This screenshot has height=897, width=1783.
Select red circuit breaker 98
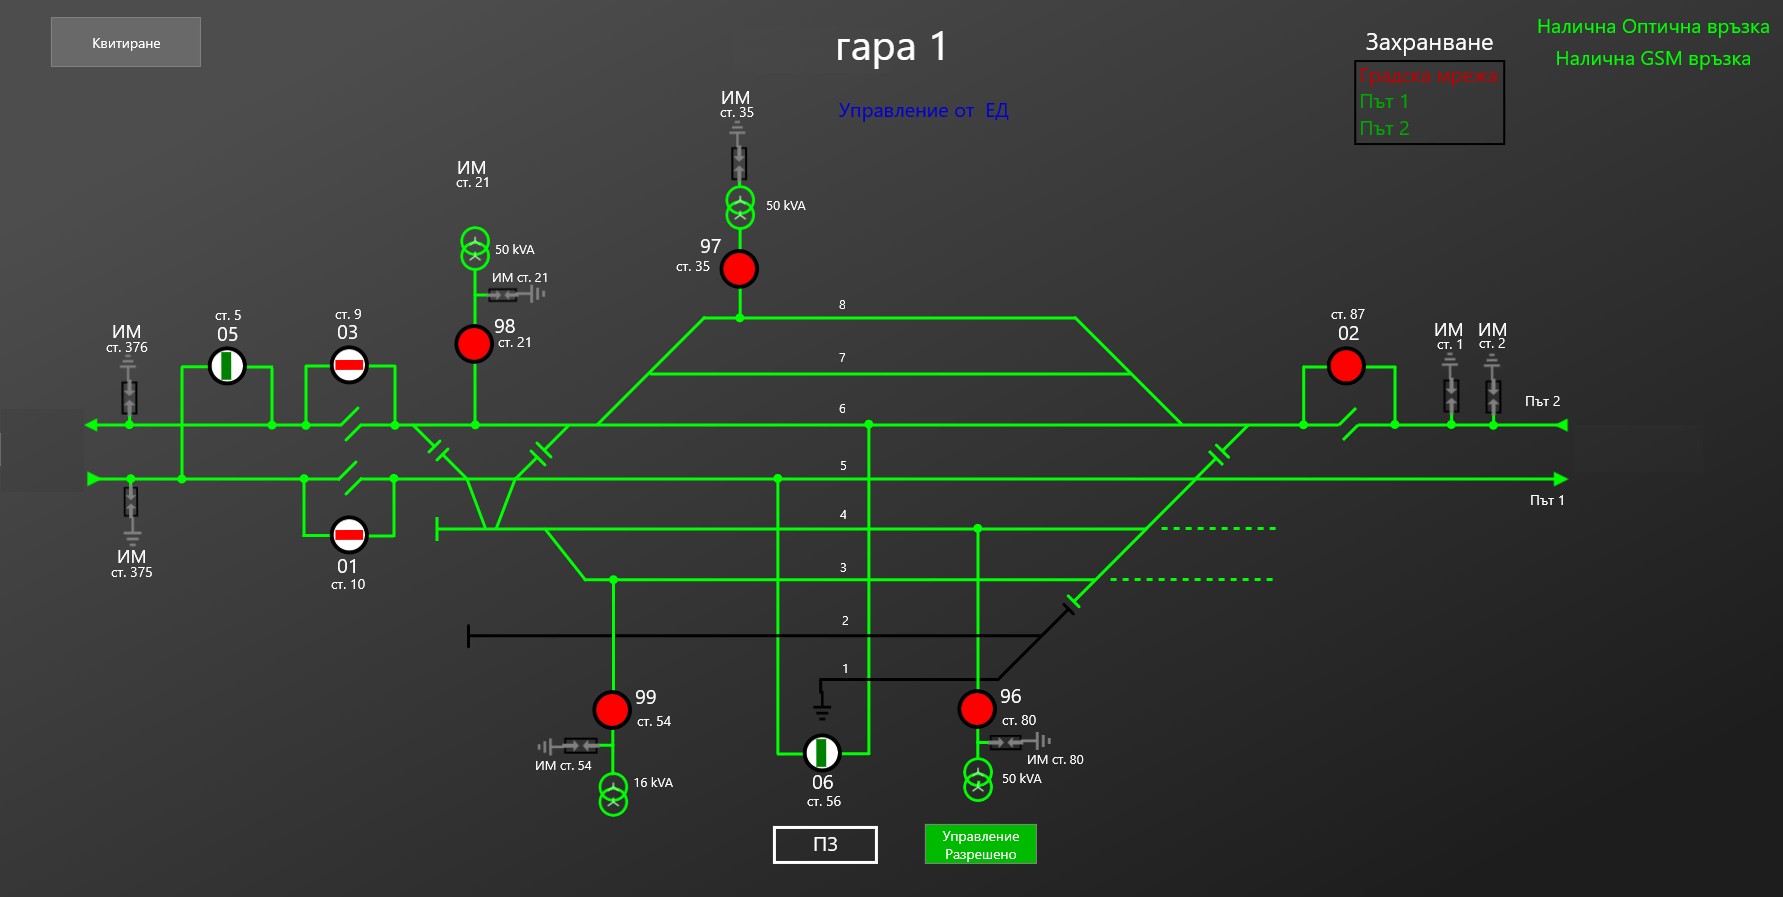(474, 343)
